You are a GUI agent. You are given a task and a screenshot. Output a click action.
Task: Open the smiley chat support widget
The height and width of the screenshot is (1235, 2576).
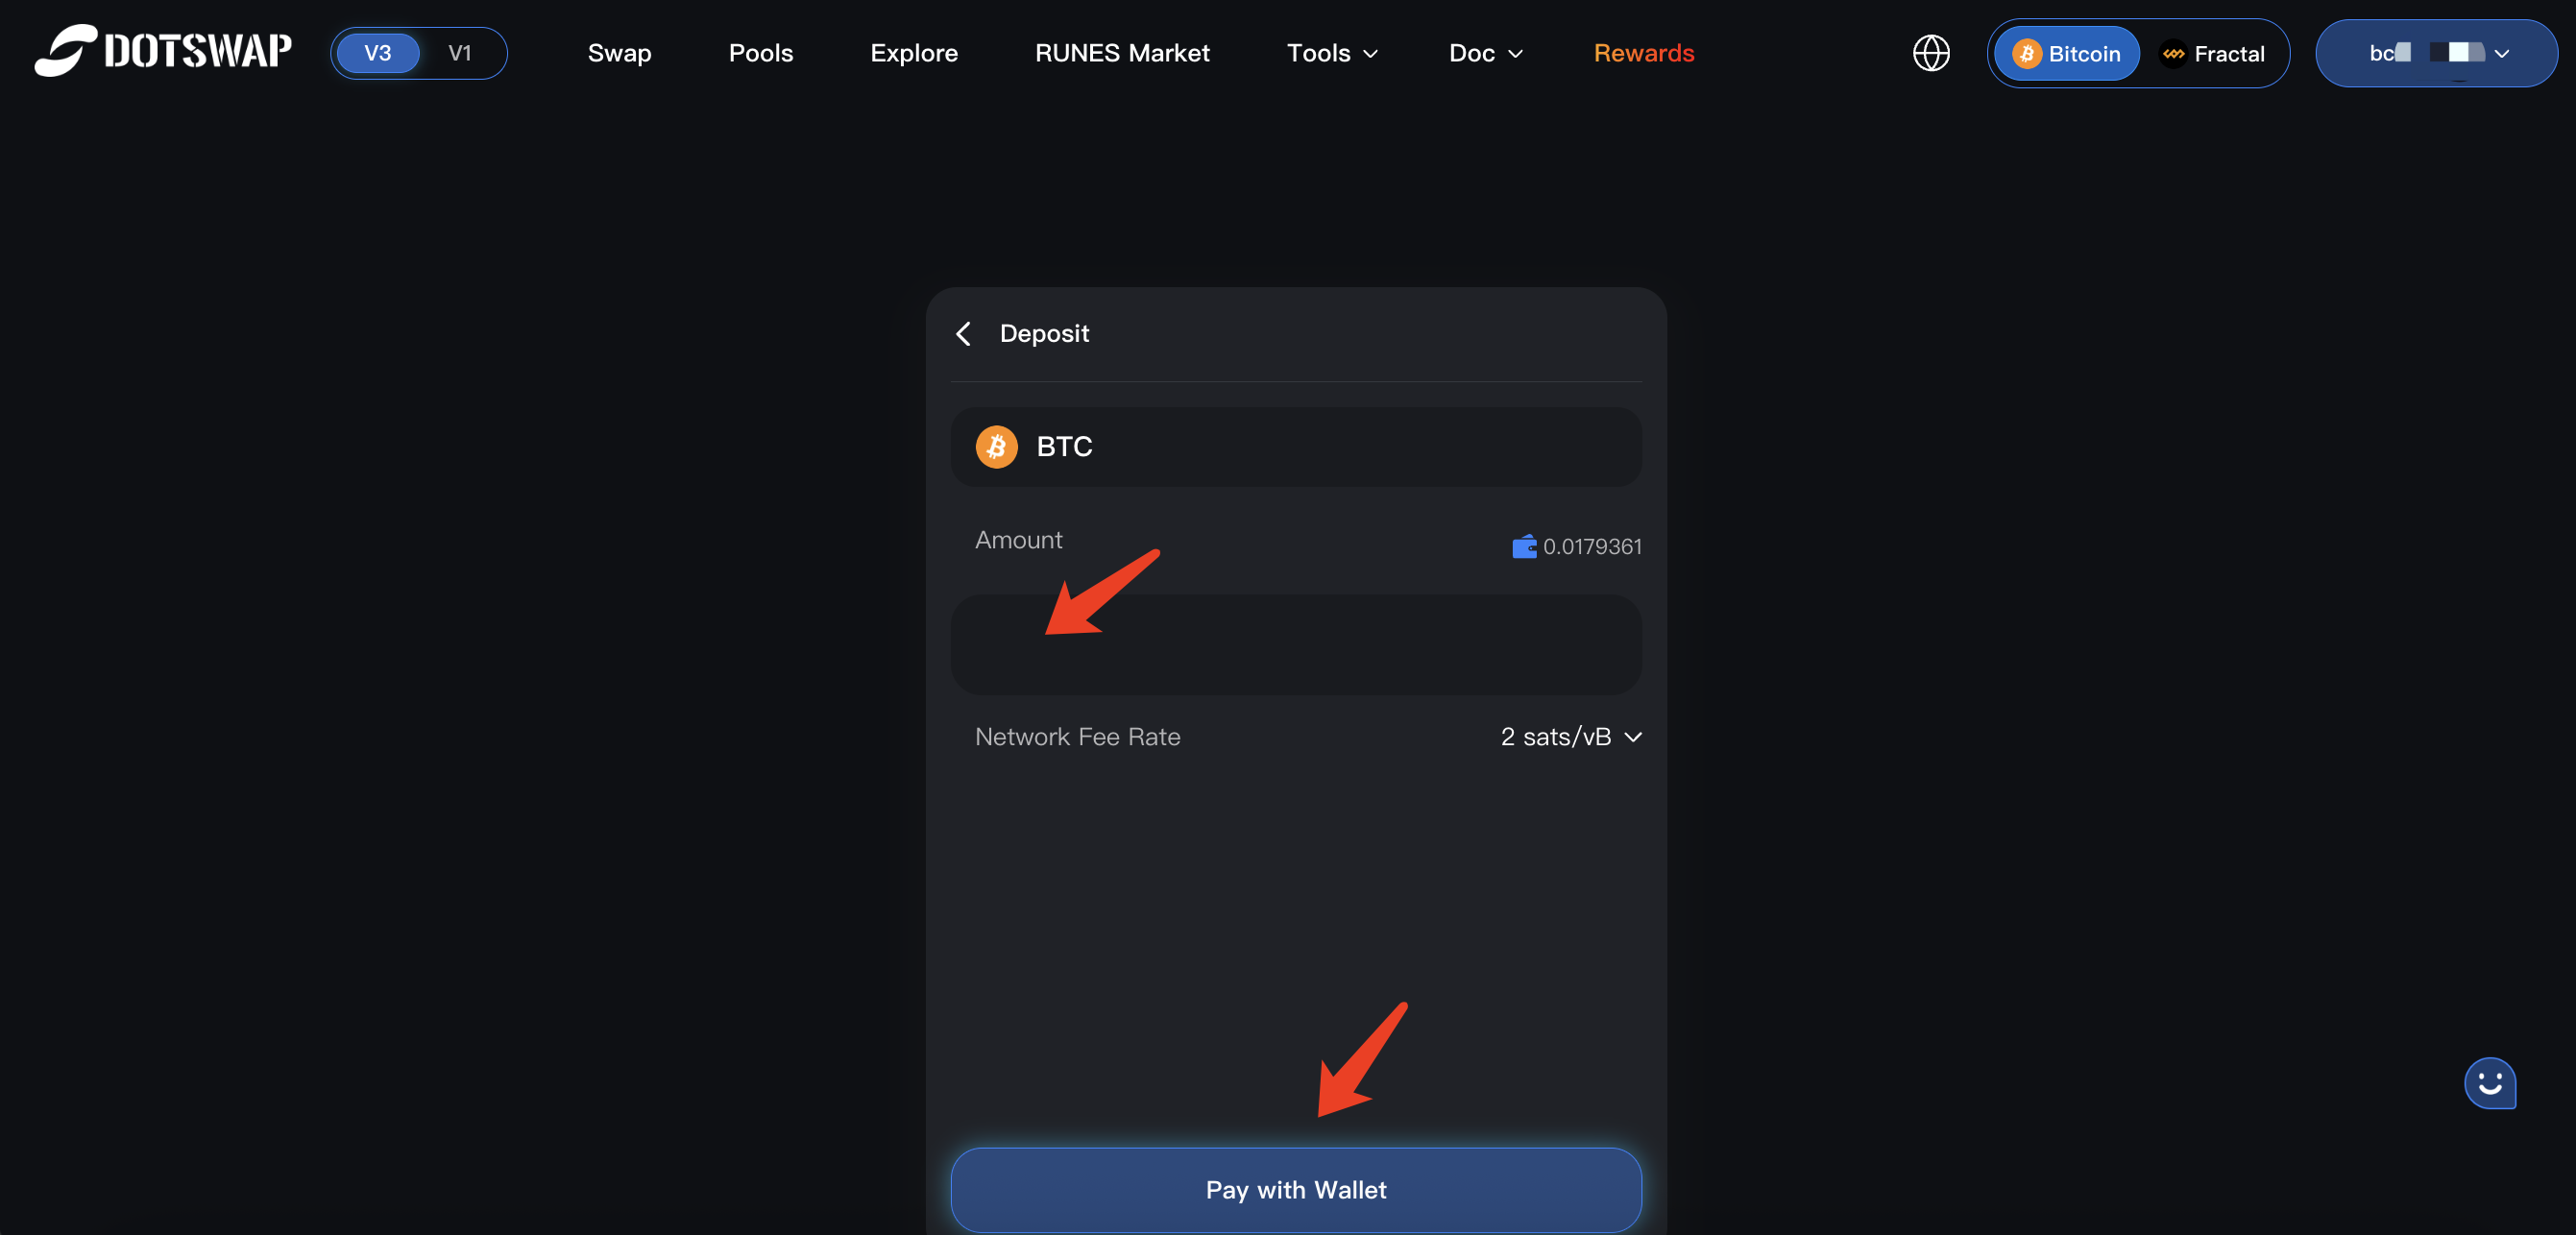coord(2489,1083)
